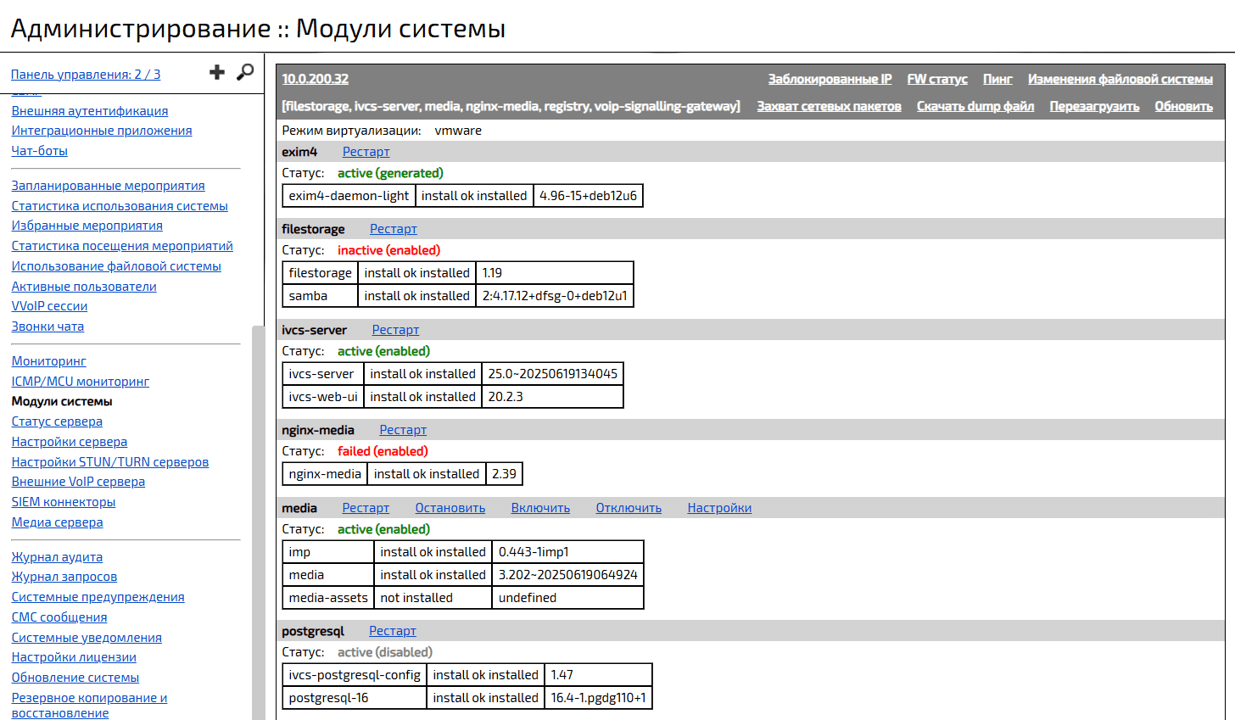Viewport: 1235px width, 720px height.
Task: Open SIEM коннекторы page
Action: [x=63, y=502]
